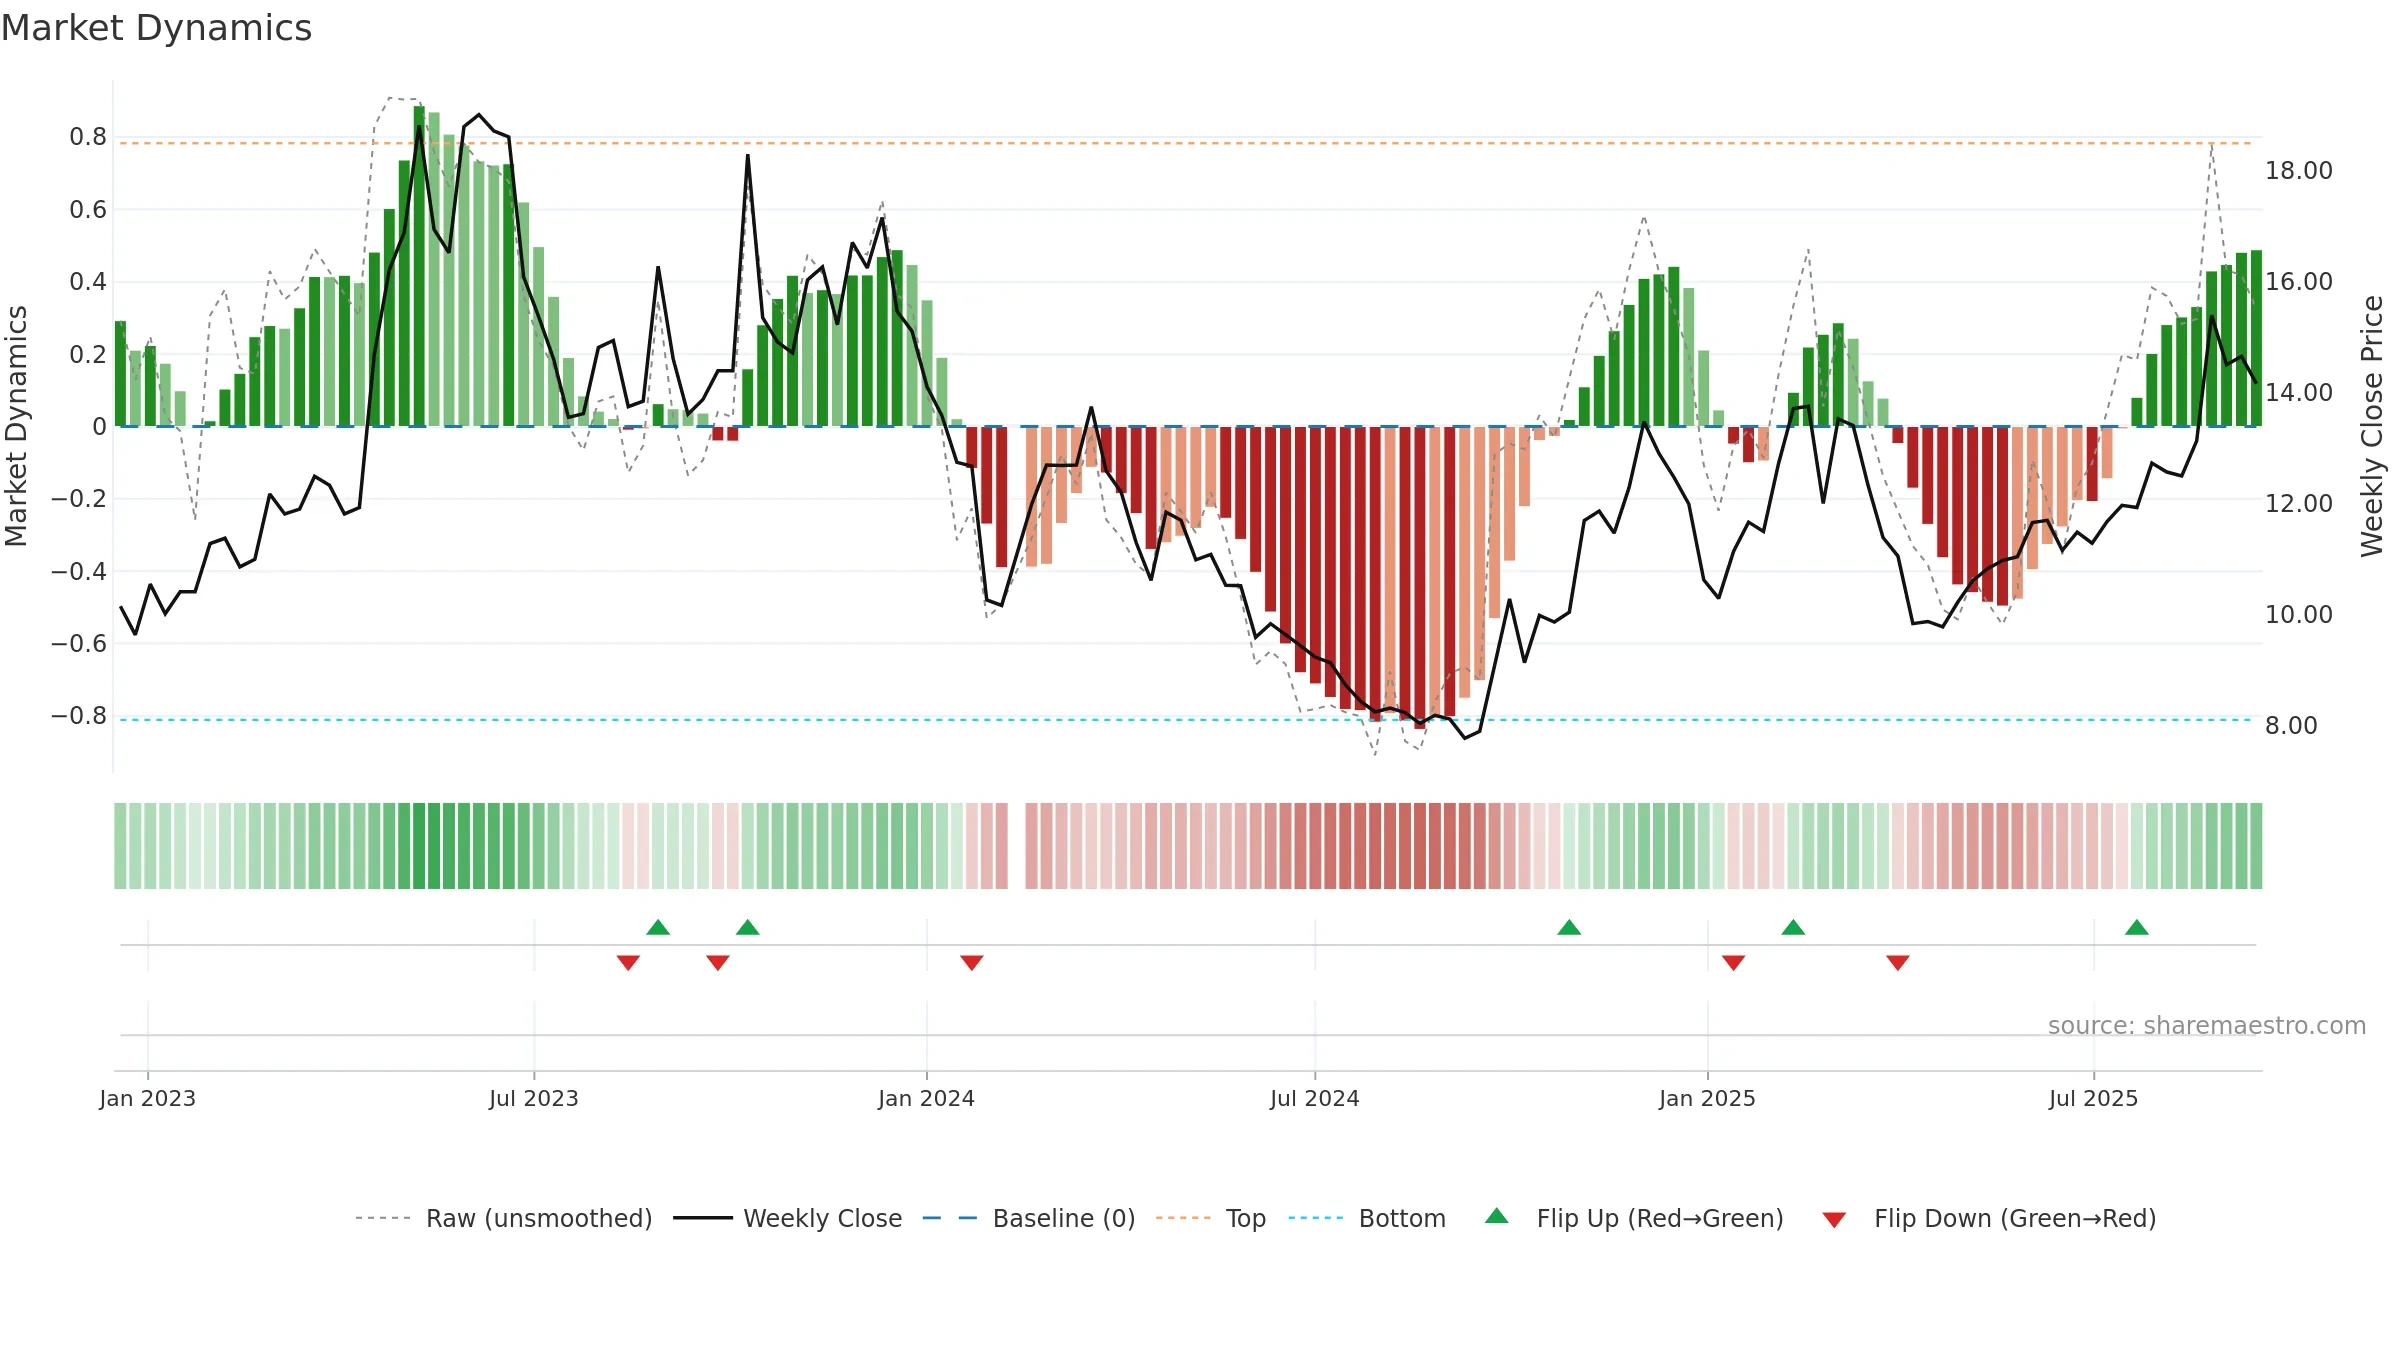Click the last red Flip Down marker, spring 2025
The width and height of the screenshot is (2400, 1350).
(x=1898, y=962)
